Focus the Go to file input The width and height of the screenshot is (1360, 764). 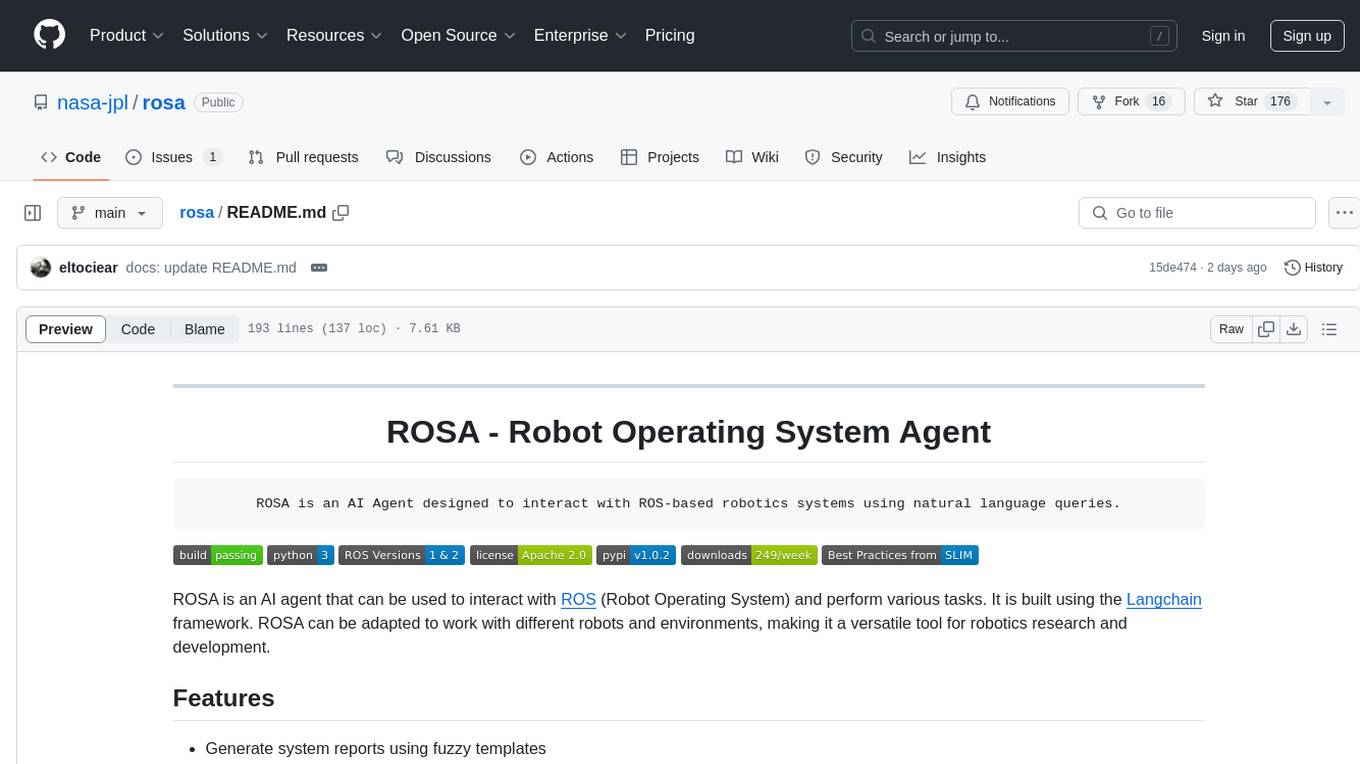point(1197,213)
